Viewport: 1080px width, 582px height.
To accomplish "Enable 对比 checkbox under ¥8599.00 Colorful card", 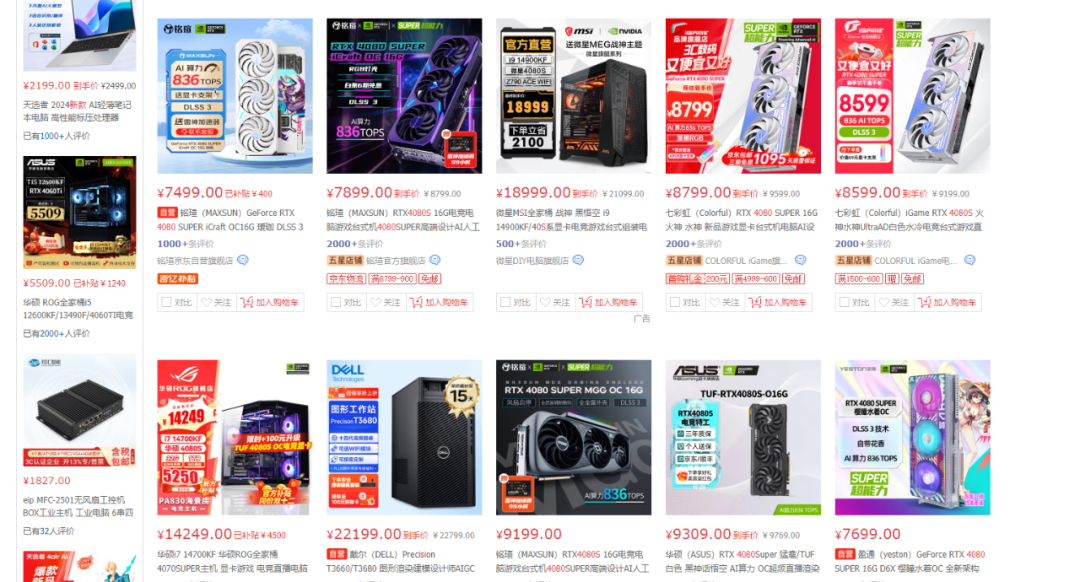I will (x=844, y=302).
